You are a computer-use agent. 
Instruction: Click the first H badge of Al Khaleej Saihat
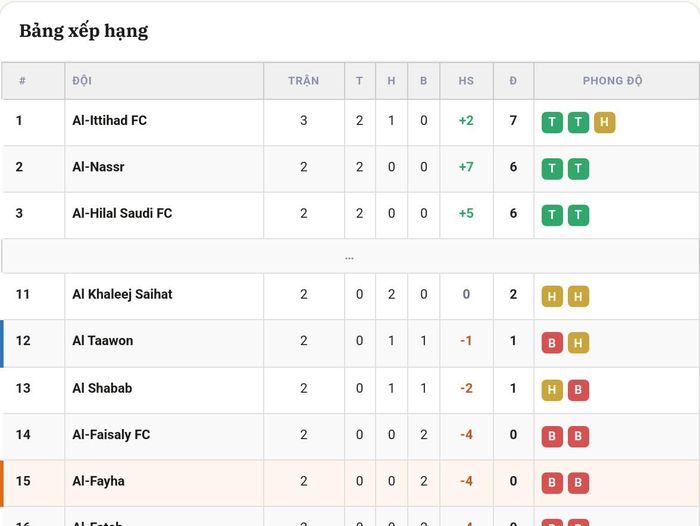(552, 296)
